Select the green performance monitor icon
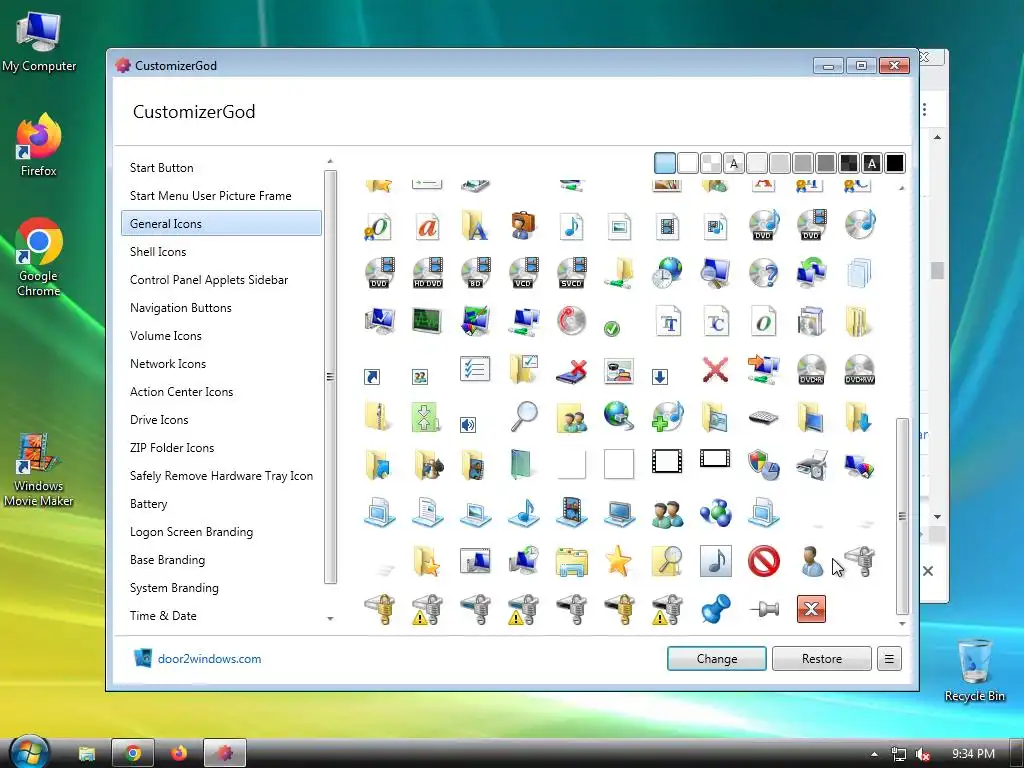1024x768 pixels. tap(427, 321)
